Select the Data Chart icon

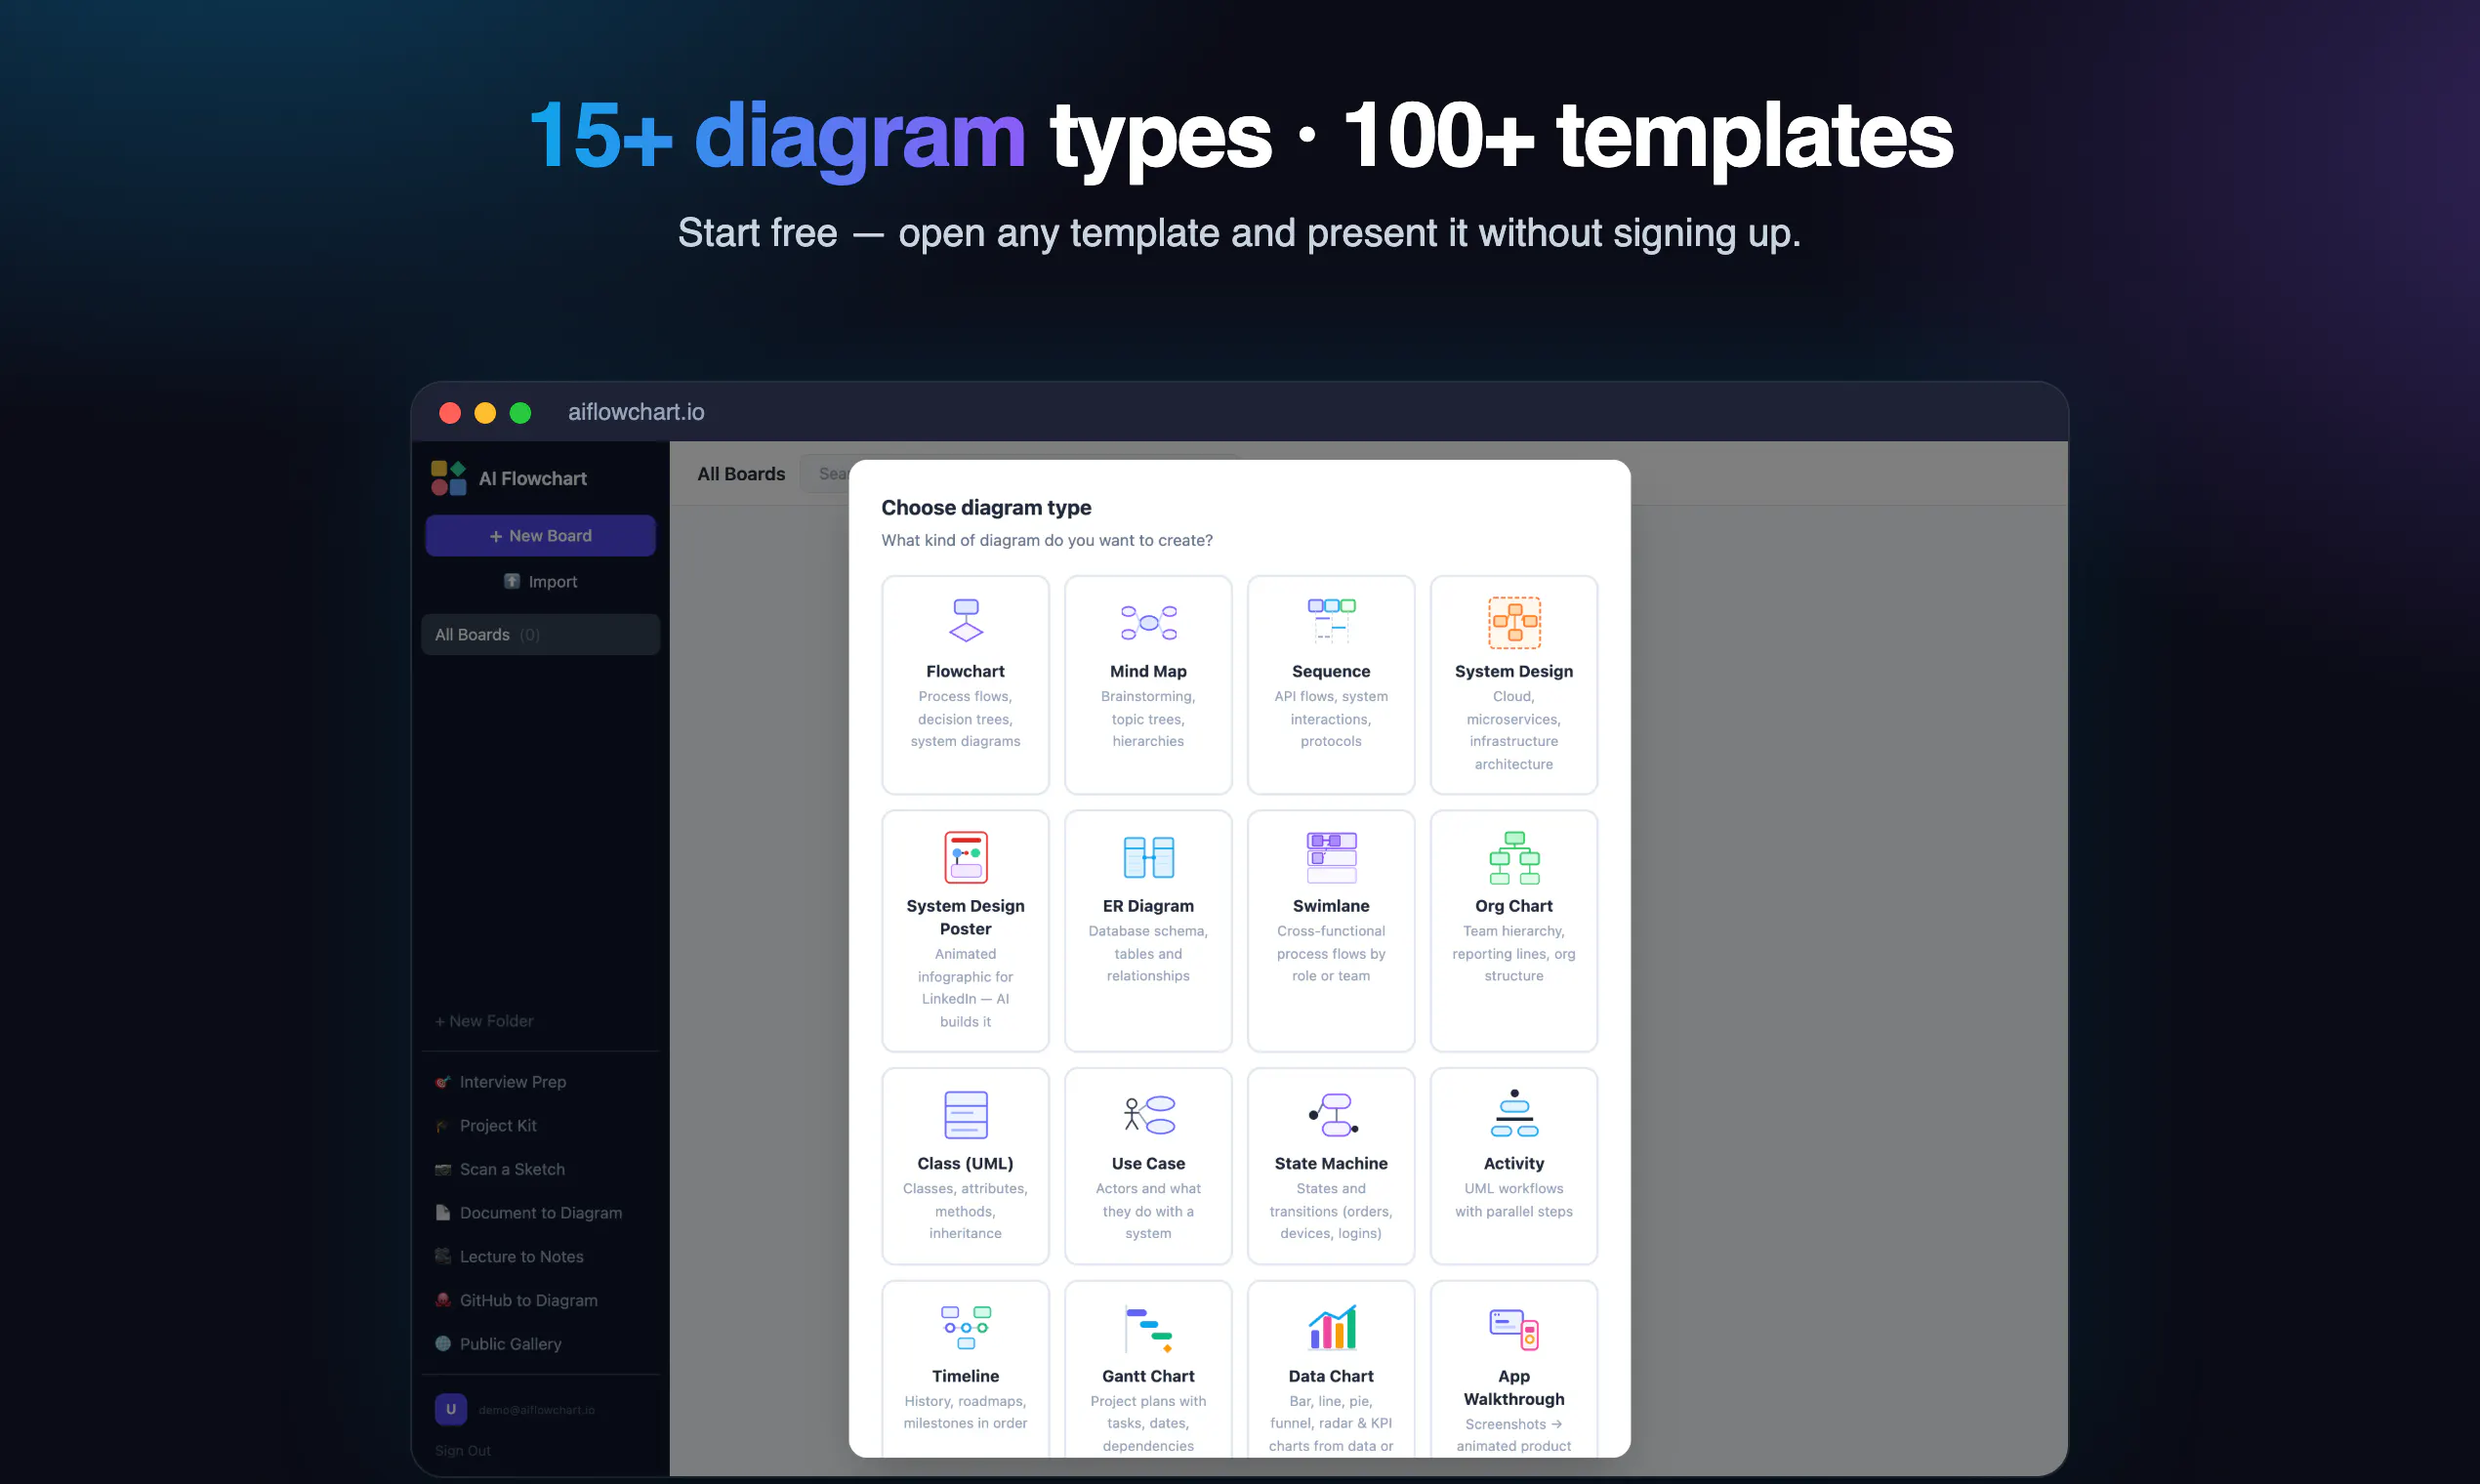(1331, 1327)
